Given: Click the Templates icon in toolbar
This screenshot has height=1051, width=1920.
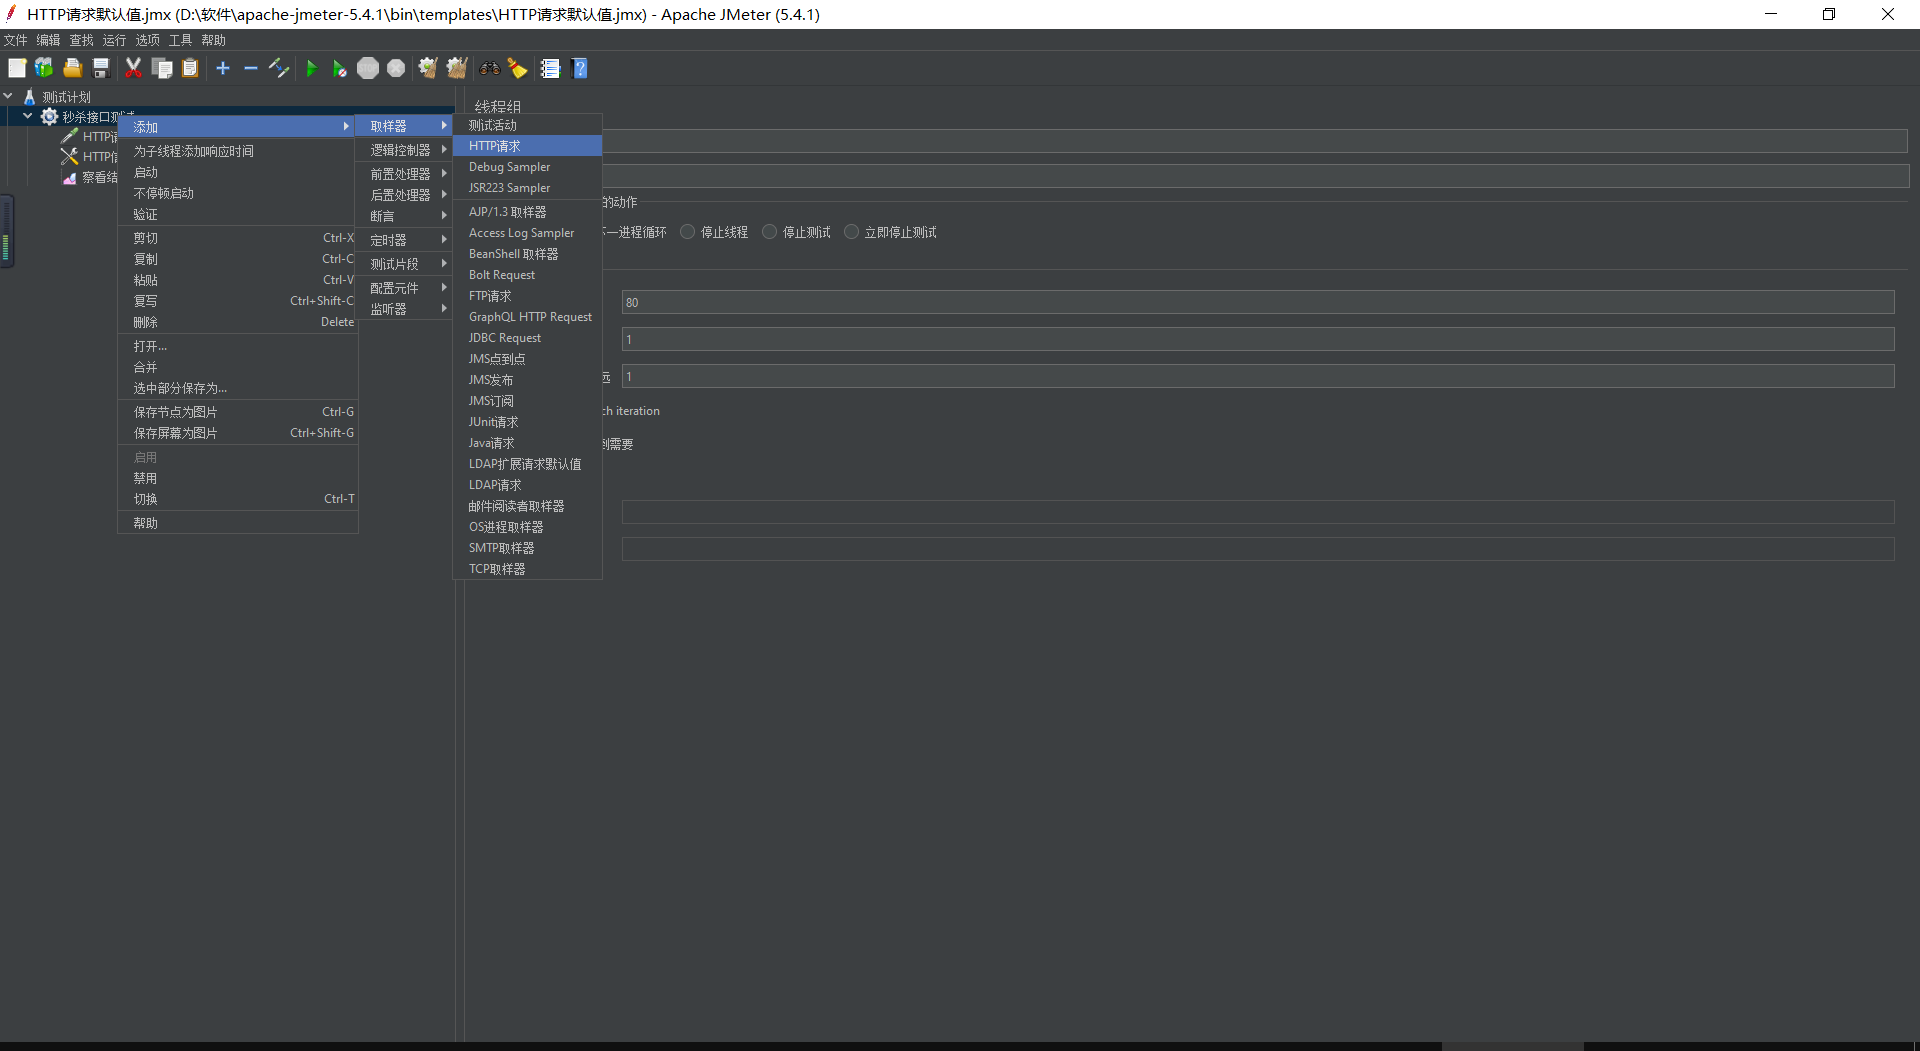Looking at the screenshot, I should pyautogui.click(x=44, y=68).
